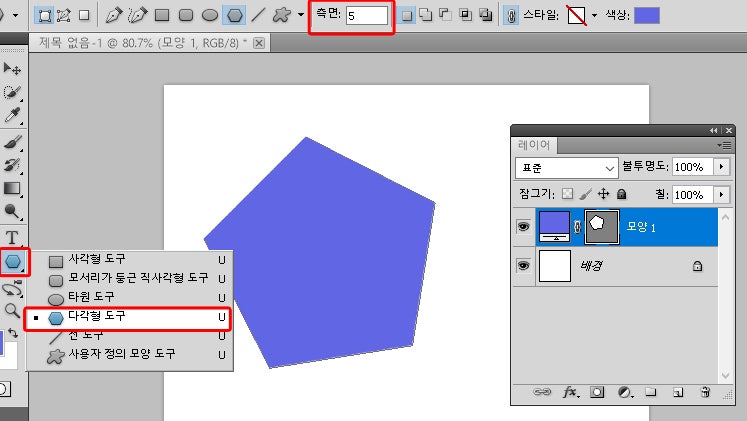Viewport: 747px width, 421px height.
Task: Open the color (색상) swatch in options bar
Action: (647, 15)
